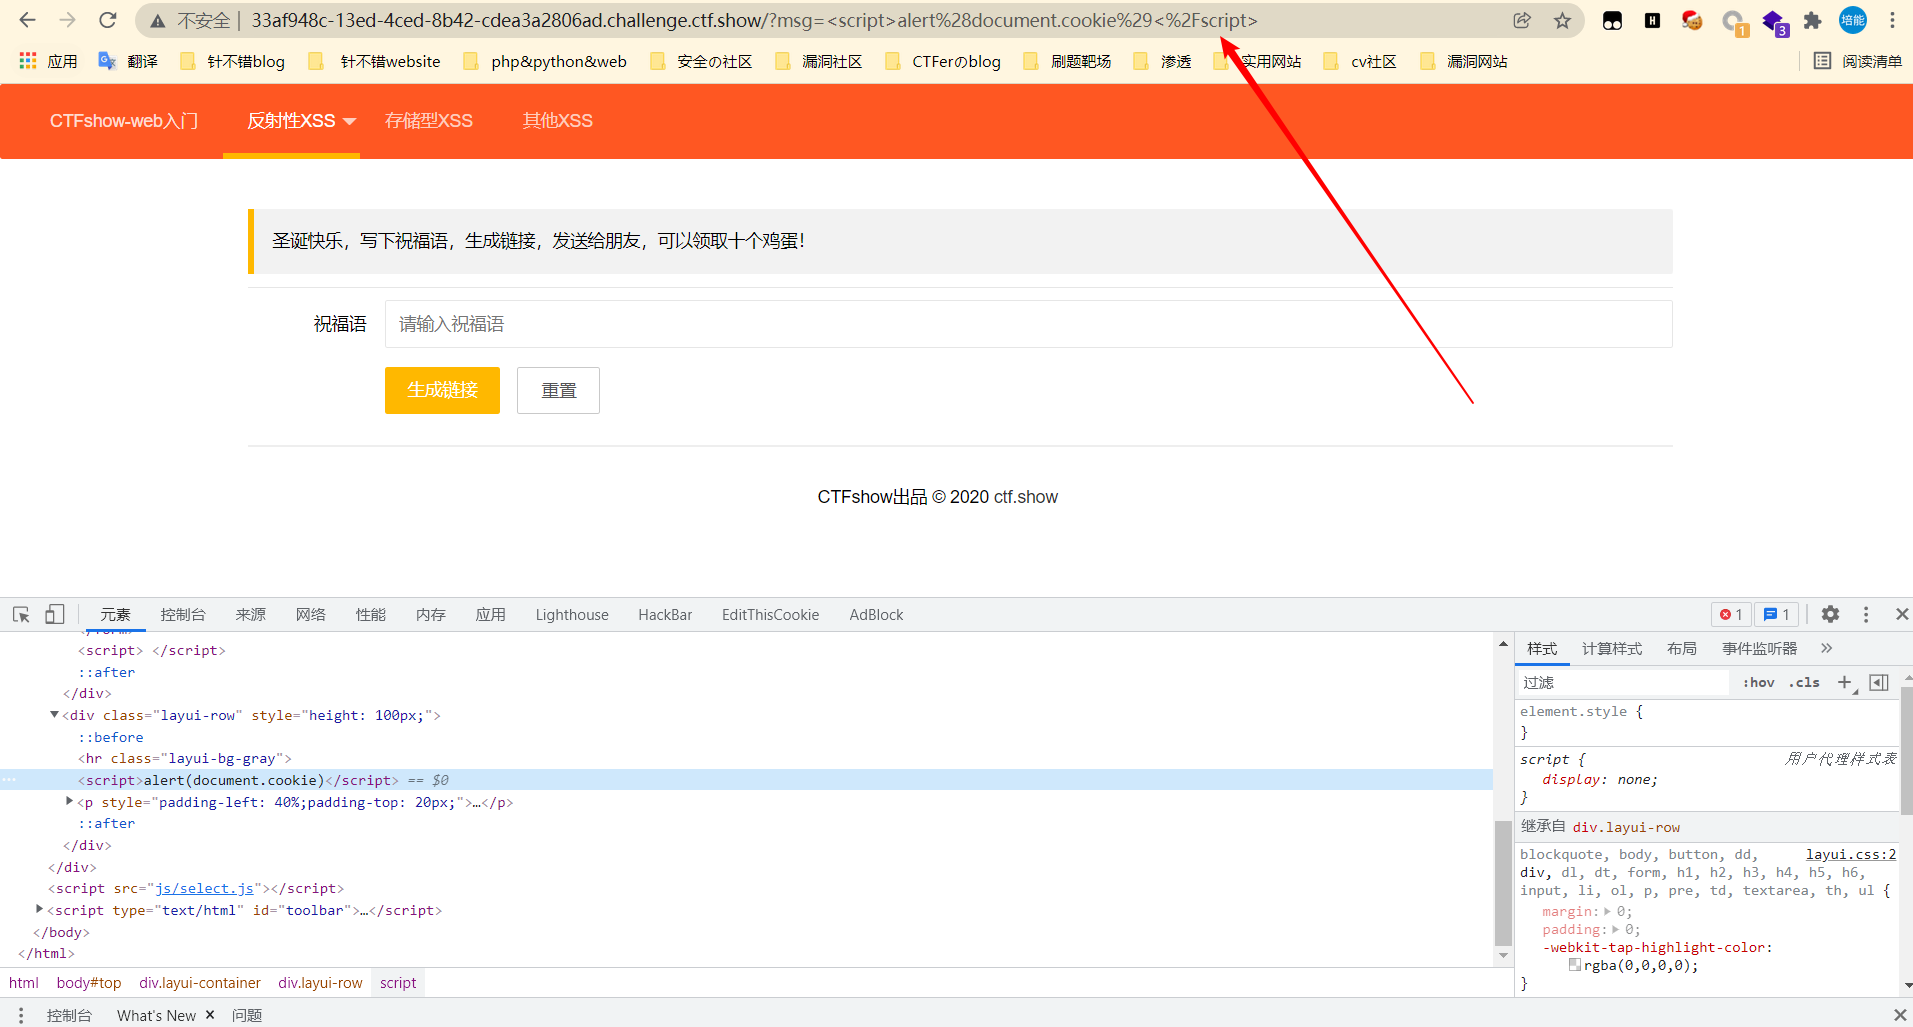Open the 应用 apps shortcut
This screenshot has height=1027, width=1913.
(x=48, y=61)
